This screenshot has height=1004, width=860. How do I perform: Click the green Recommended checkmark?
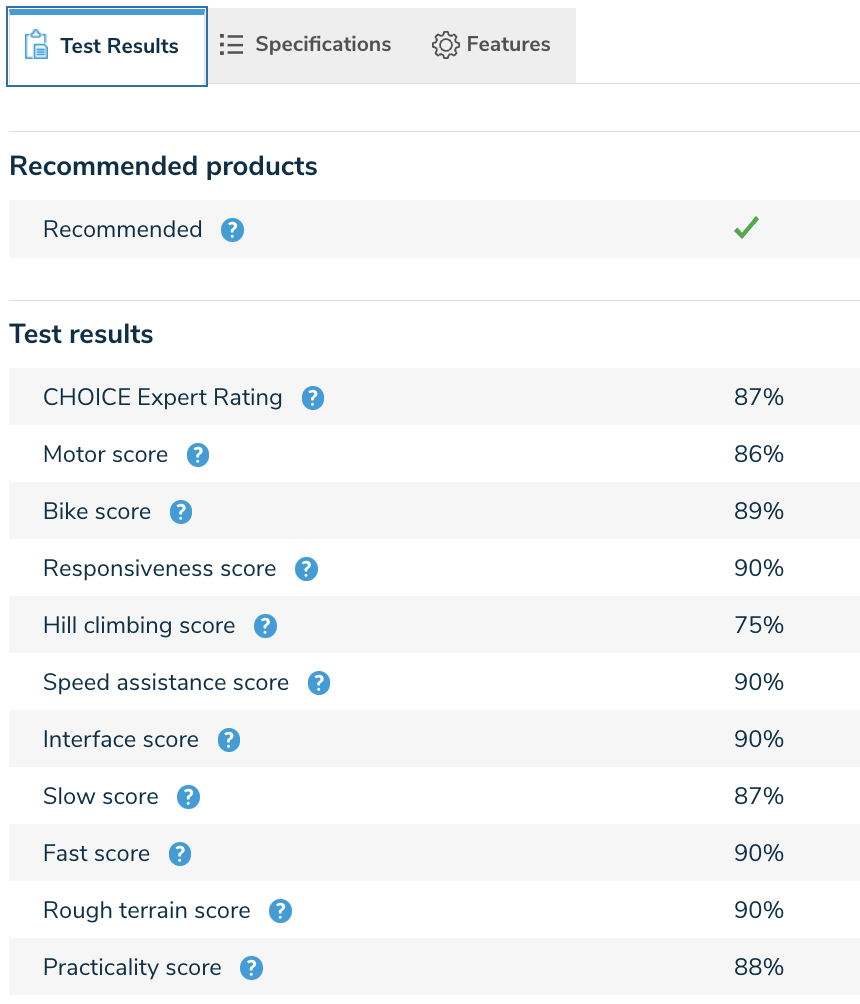point(746,228)
